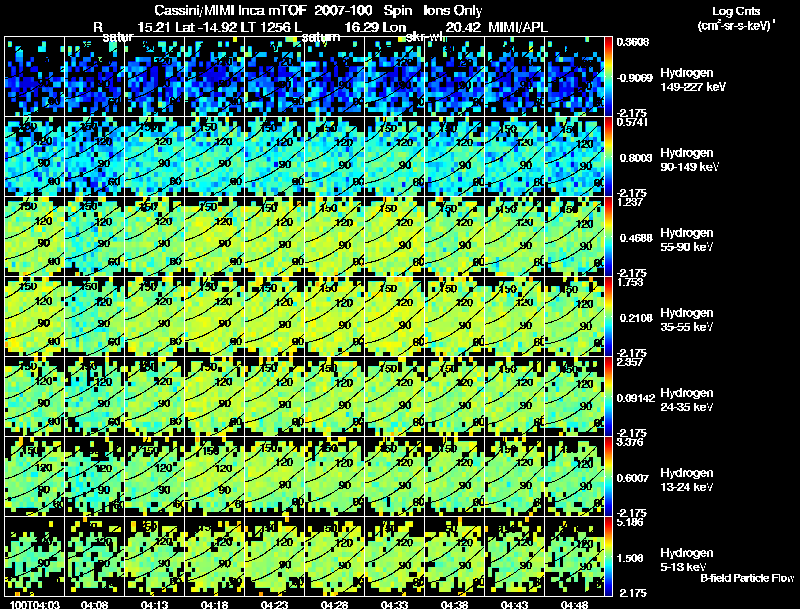The height and width of the screenshot is (609, 800).
Task: Click the color bar for the 5-13 keV row
Action: pos(608,557)
